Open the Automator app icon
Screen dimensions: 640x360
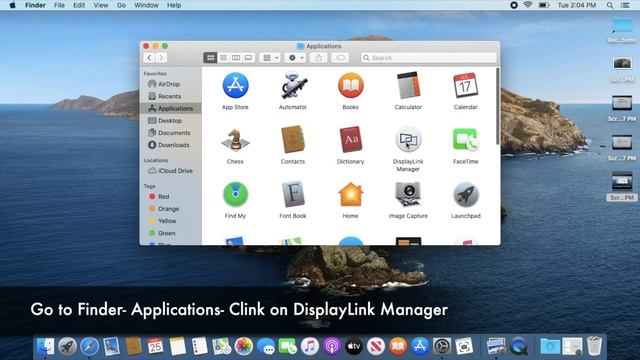pyautogui.click(x=293, y=85)
